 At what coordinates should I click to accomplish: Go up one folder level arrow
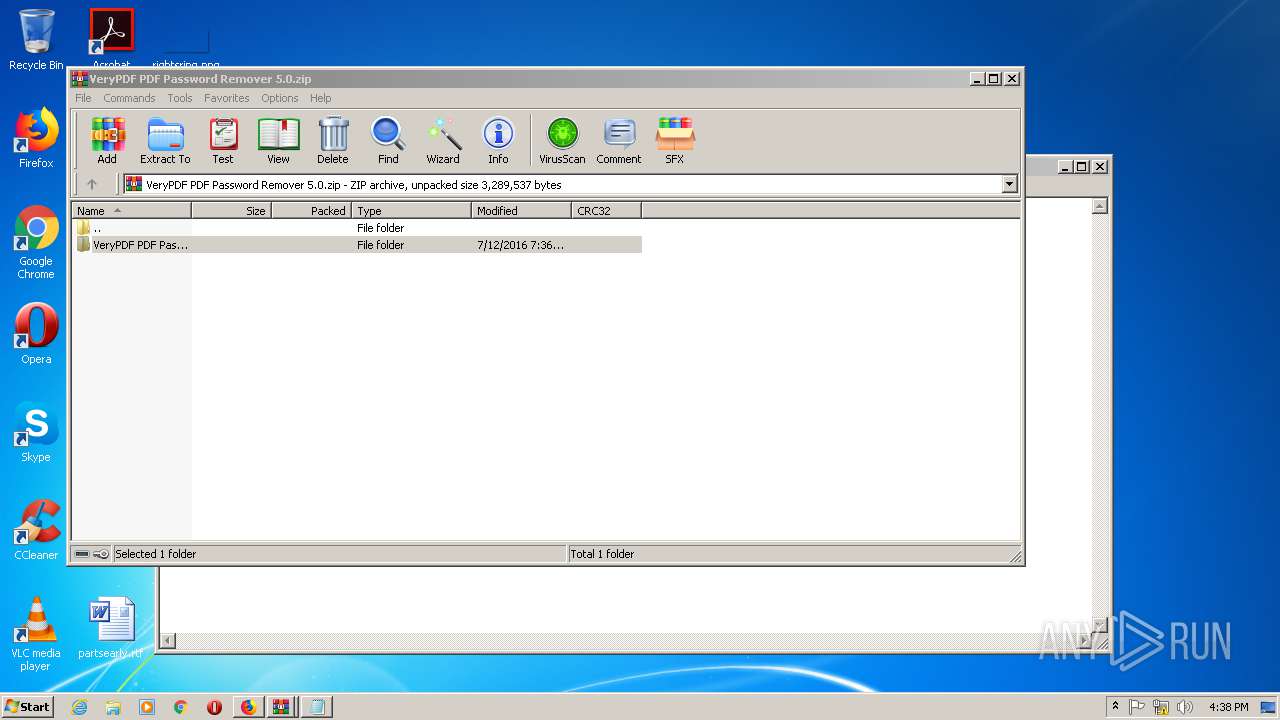click(92, 184)
